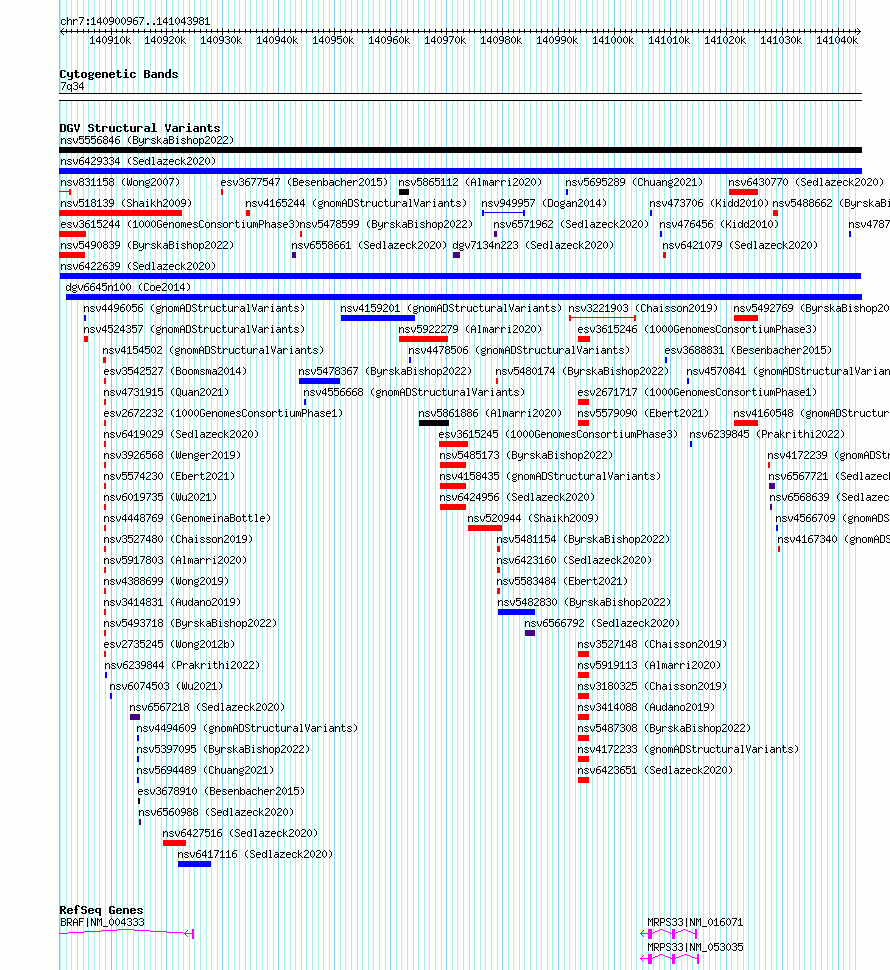The width and height of the screenshot is (890, 970).
Task: Open nsv4524357 gnomAD variant label
Action: [x=194, y=329]
